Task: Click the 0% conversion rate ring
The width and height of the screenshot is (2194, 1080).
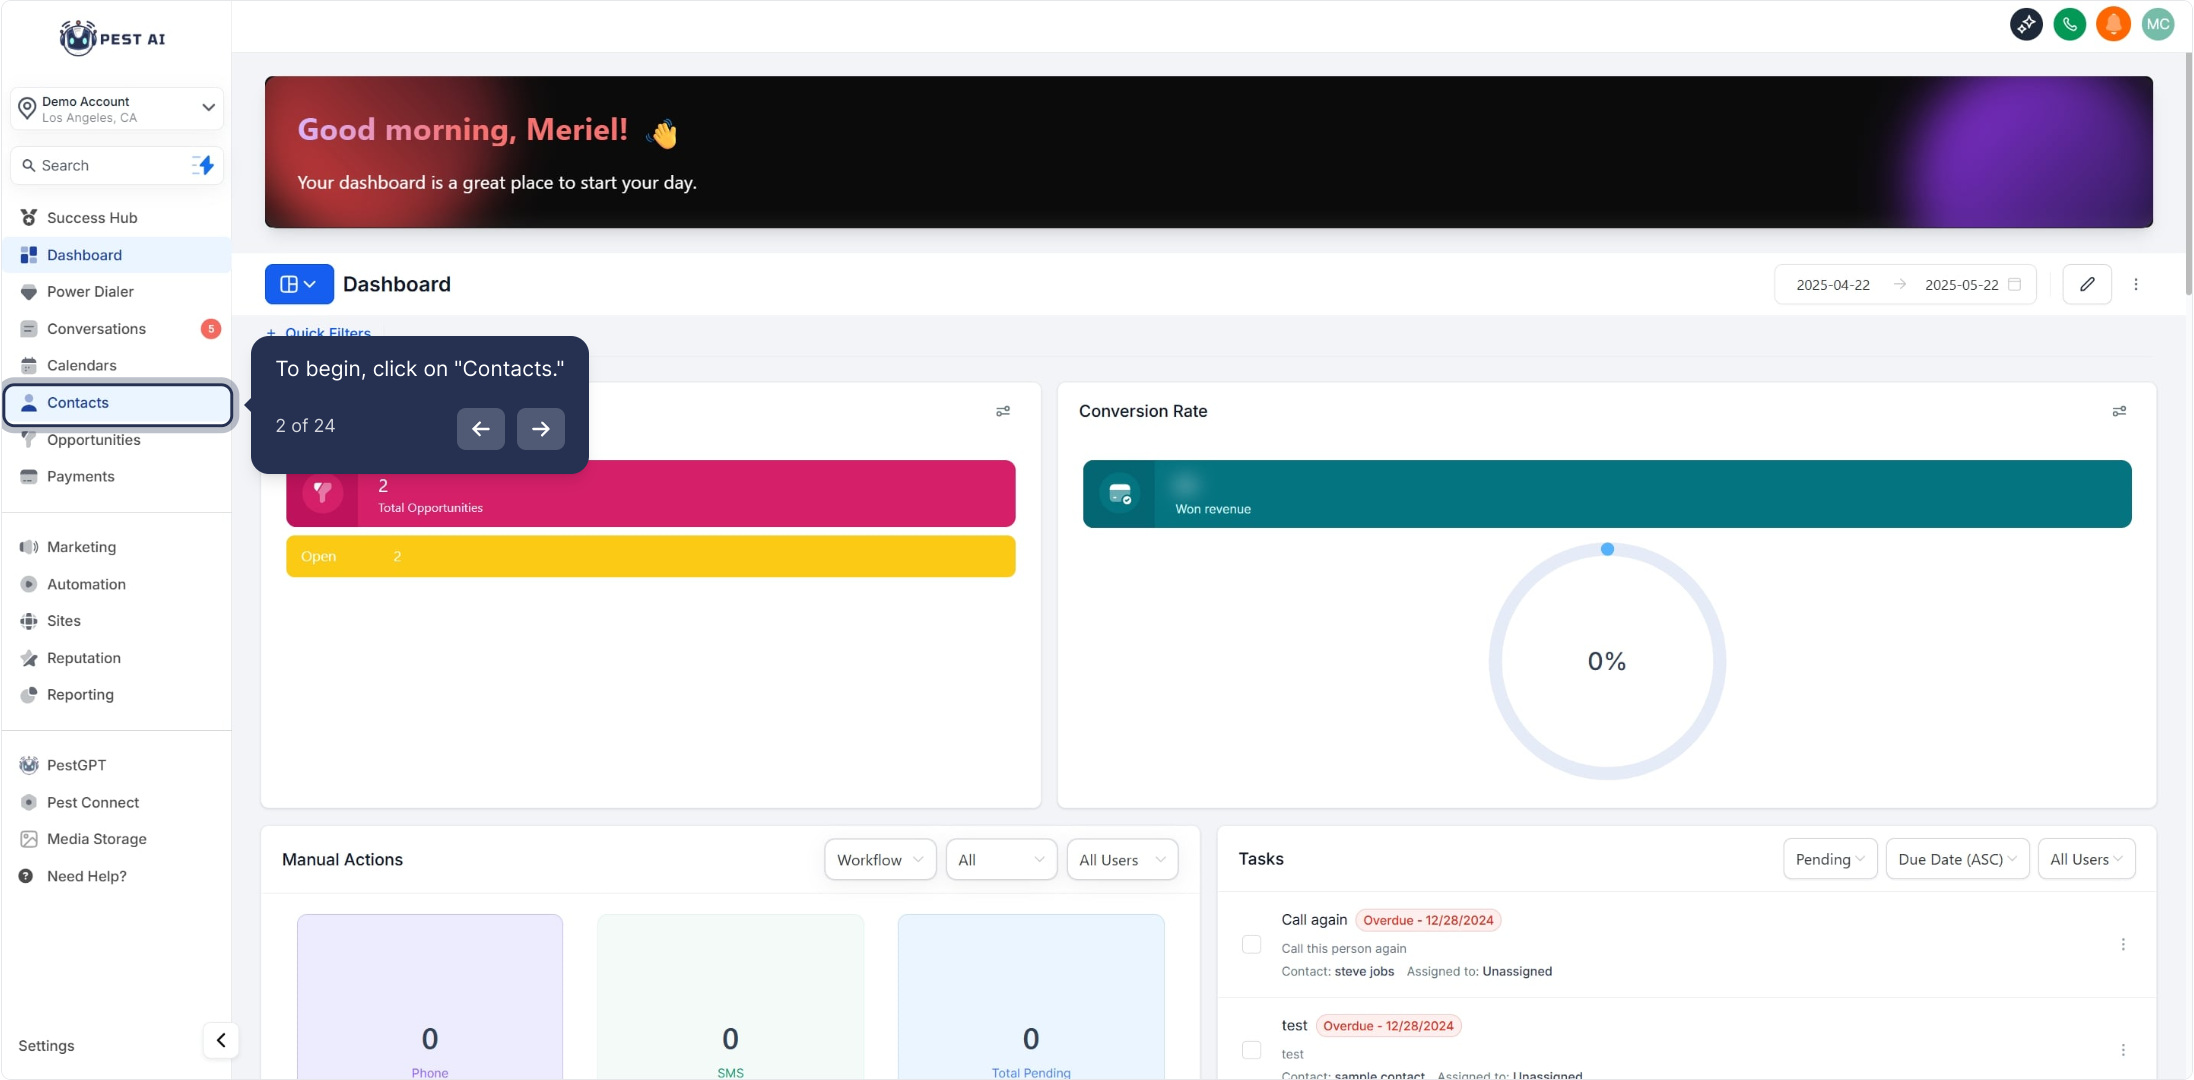Action: point(1607,661)
